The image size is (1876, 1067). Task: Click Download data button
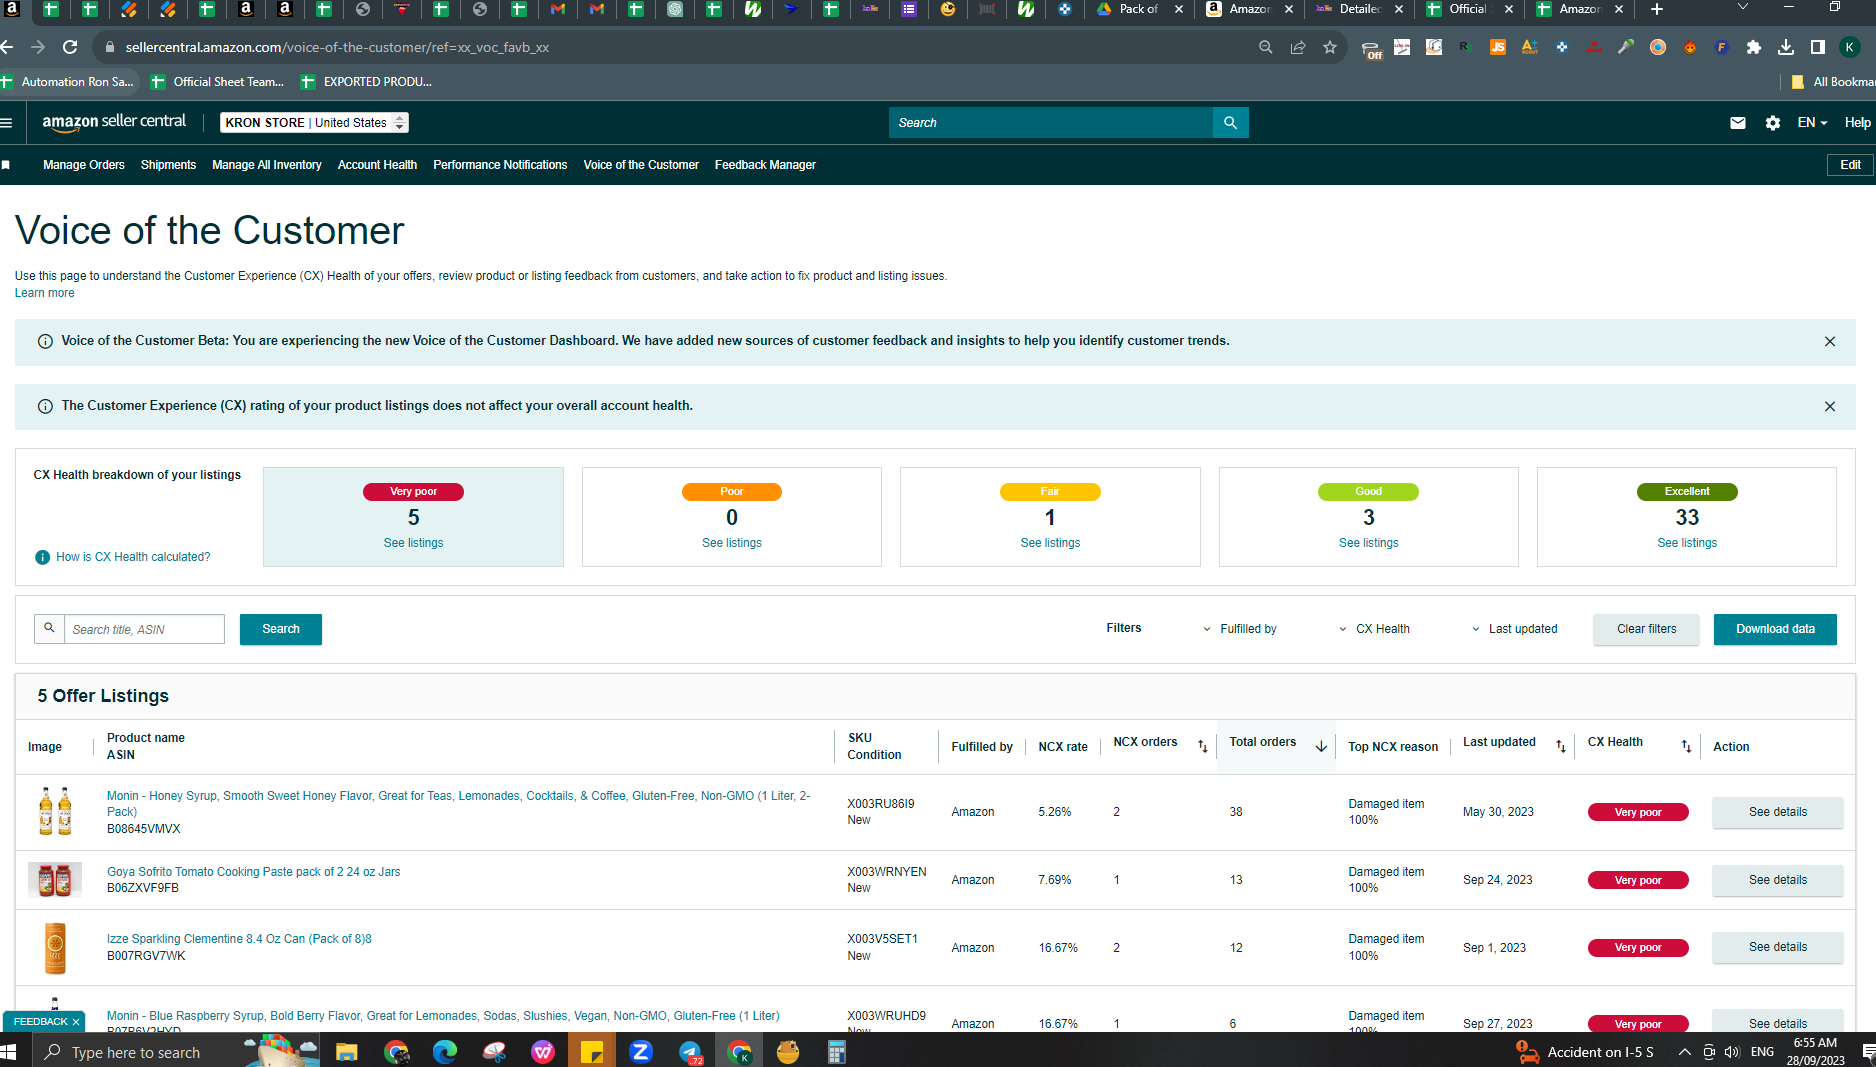1775,629
